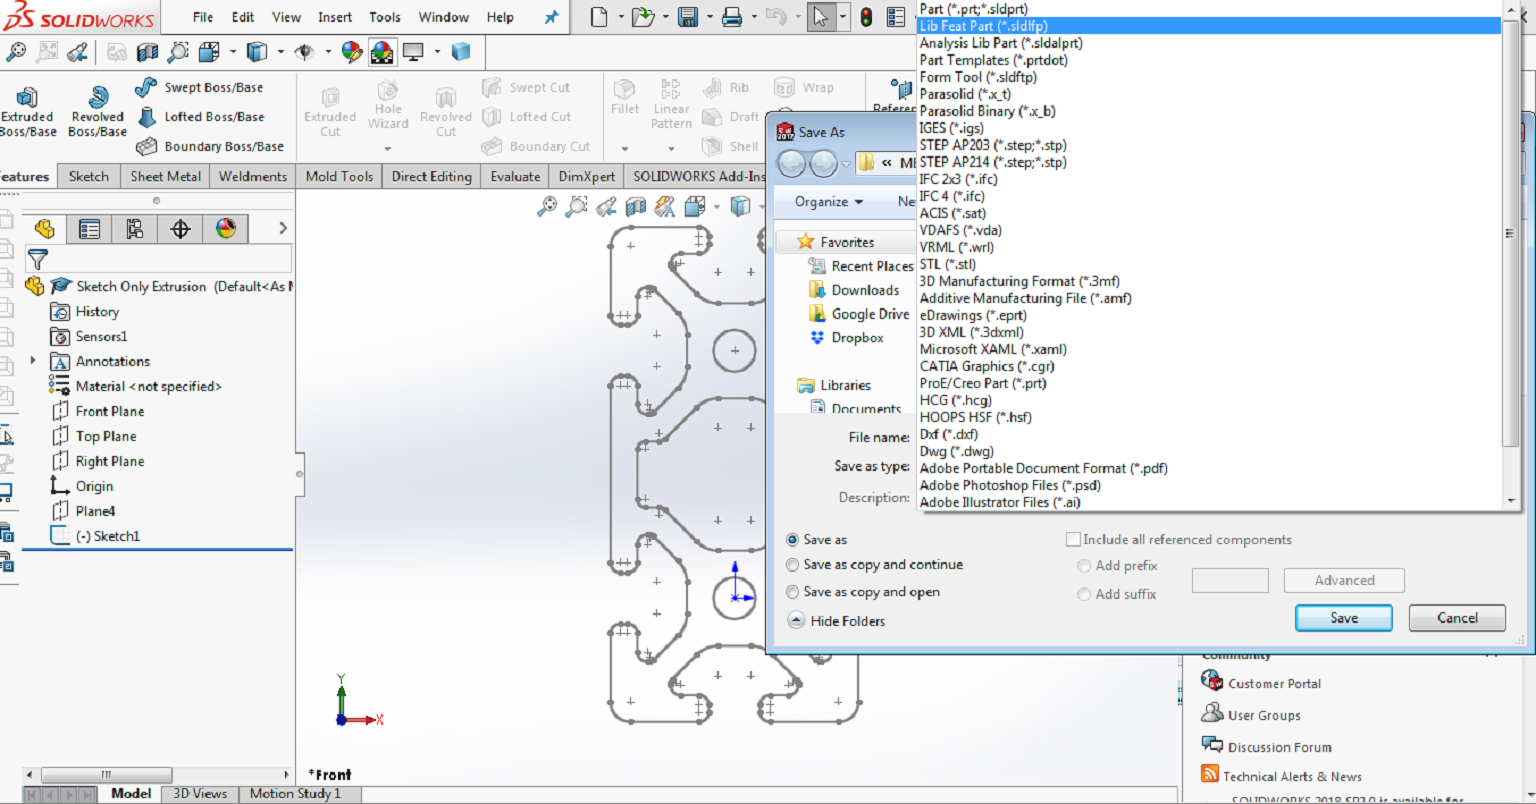Expand the Linear Pattern dropdown arrow
Screen dimensions: 1536x804
click(x=671, y=148)
